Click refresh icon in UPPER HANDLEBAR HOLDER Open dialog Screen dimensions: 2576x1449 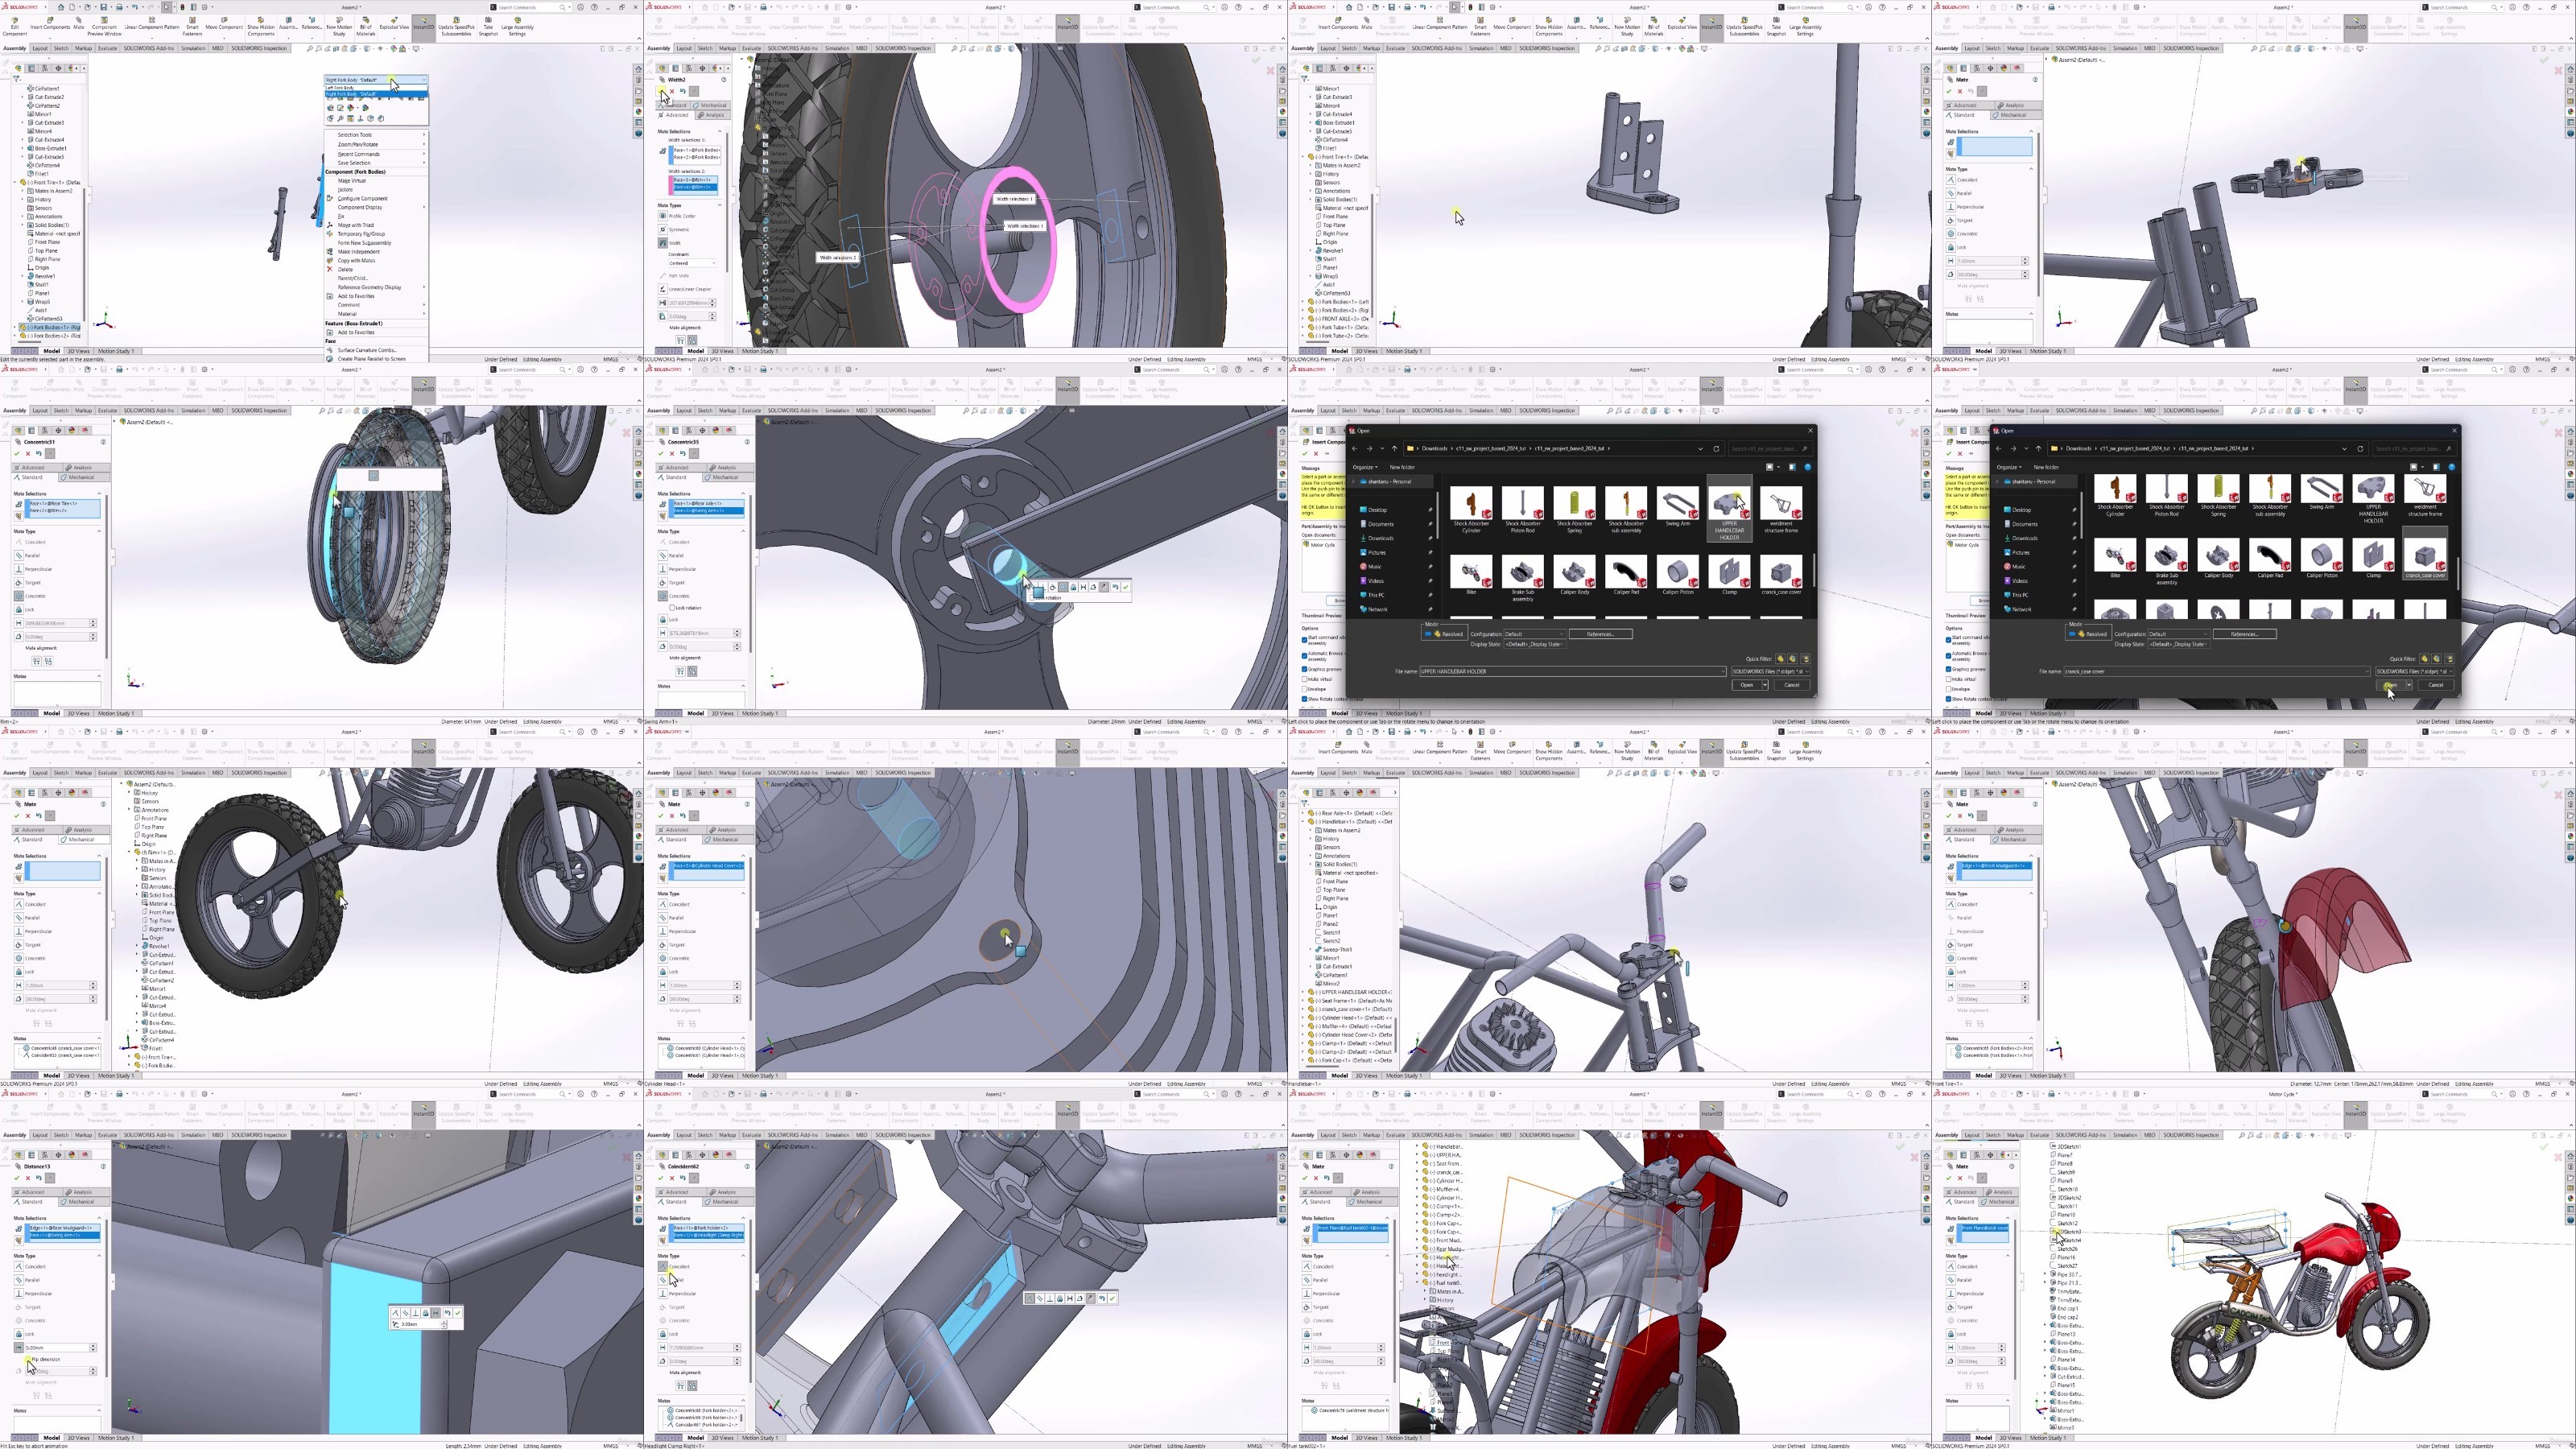[x=1716, y=449]
